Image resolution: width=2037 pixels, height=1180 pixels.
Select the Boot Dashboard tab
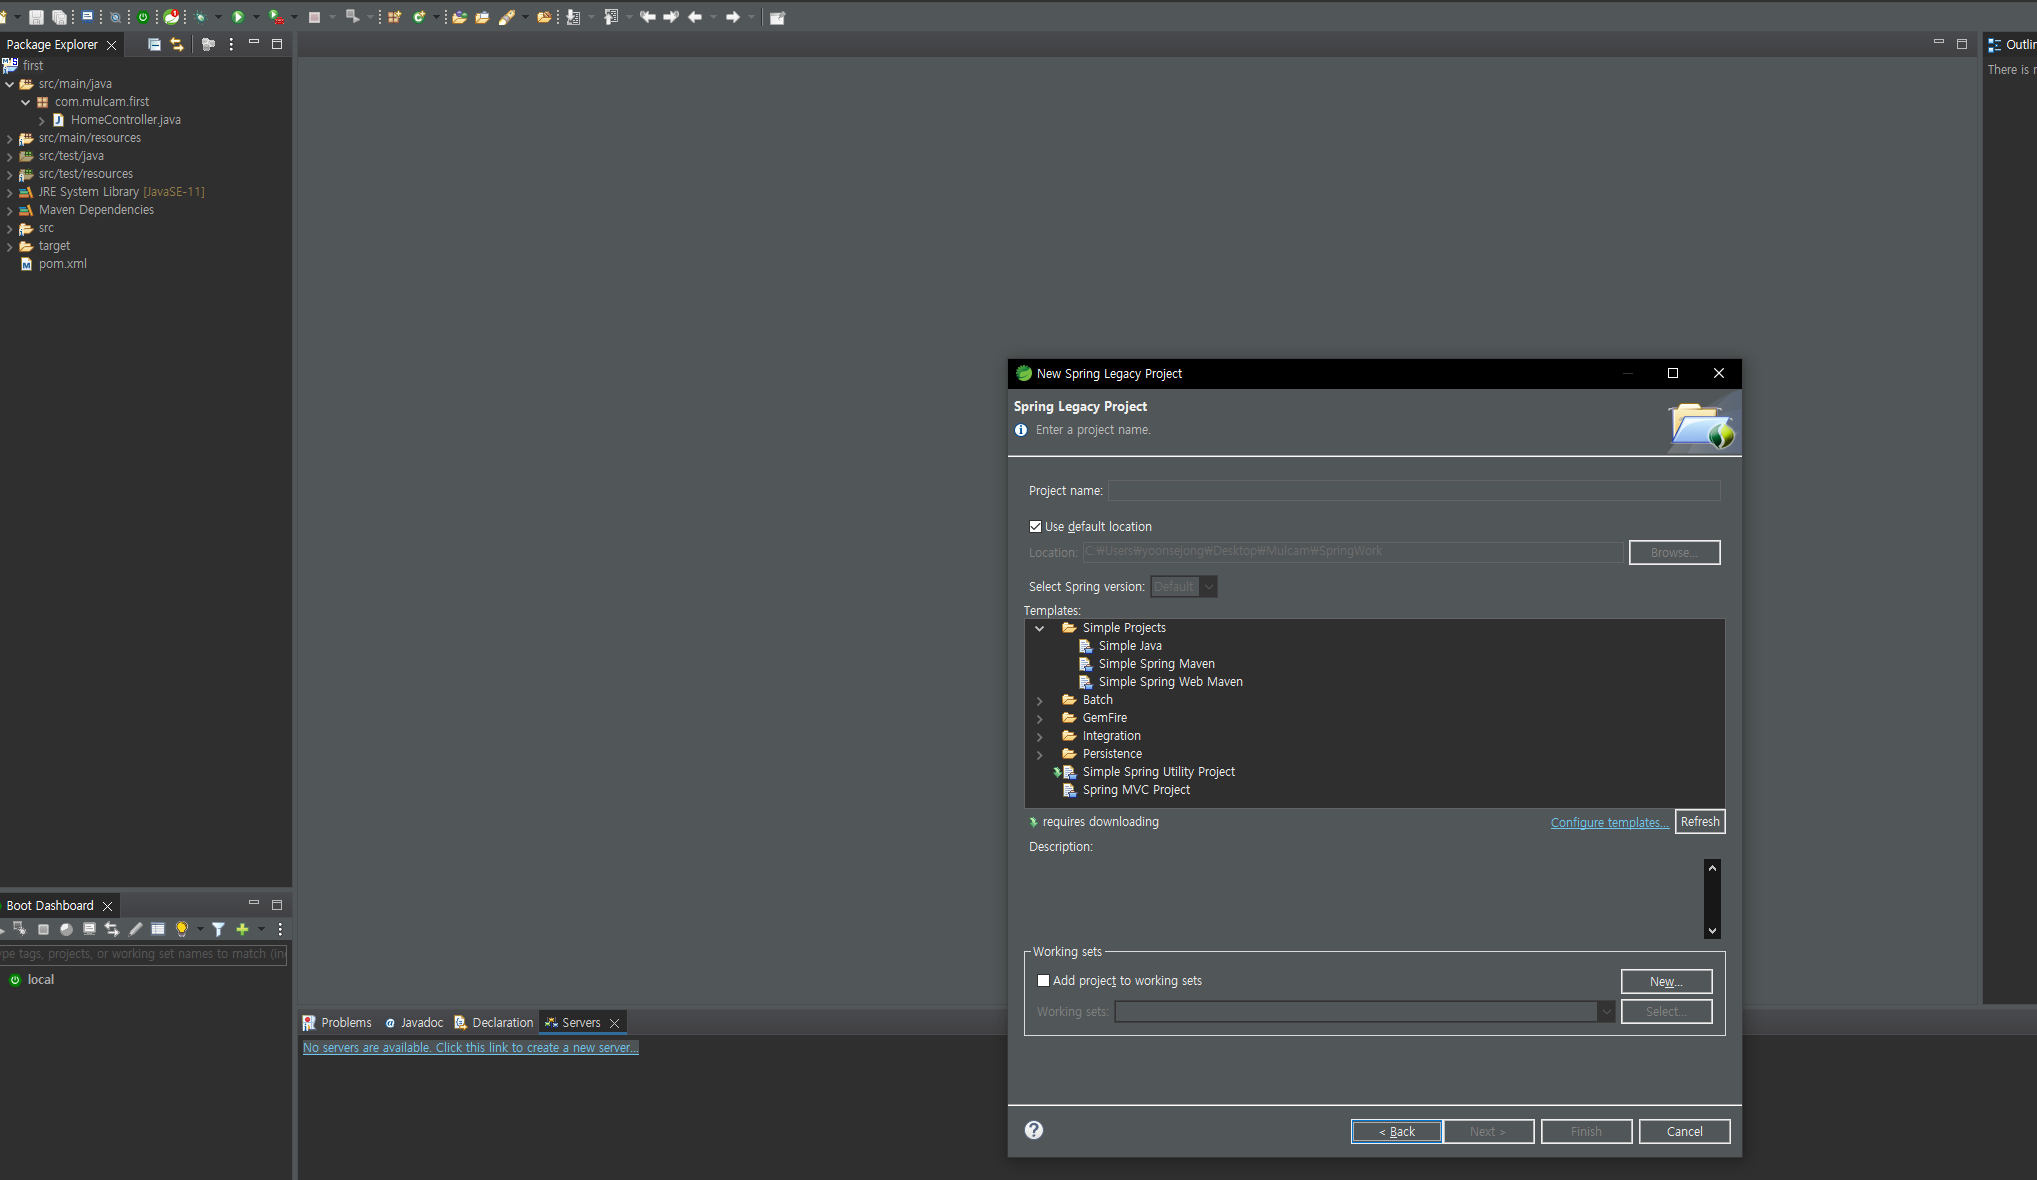50,905
